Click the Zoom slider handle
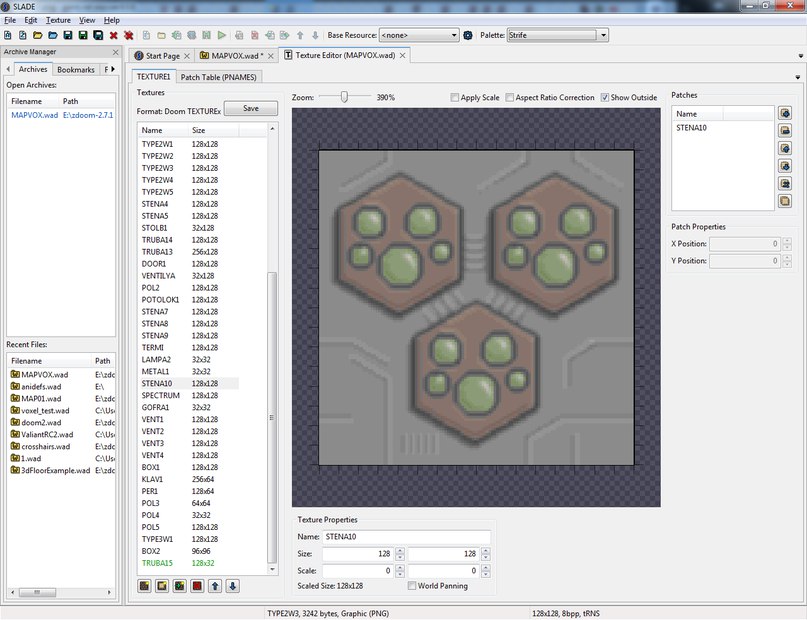807x620 pixels. 344,97
